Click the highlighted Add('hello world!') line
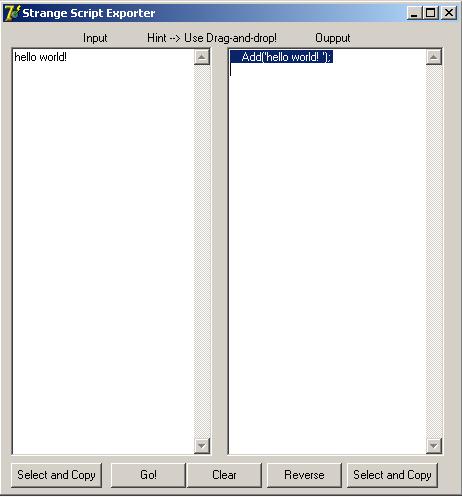The height and width of the screenshot is (497, 462). pyautogui.click(x=282, y=57)
